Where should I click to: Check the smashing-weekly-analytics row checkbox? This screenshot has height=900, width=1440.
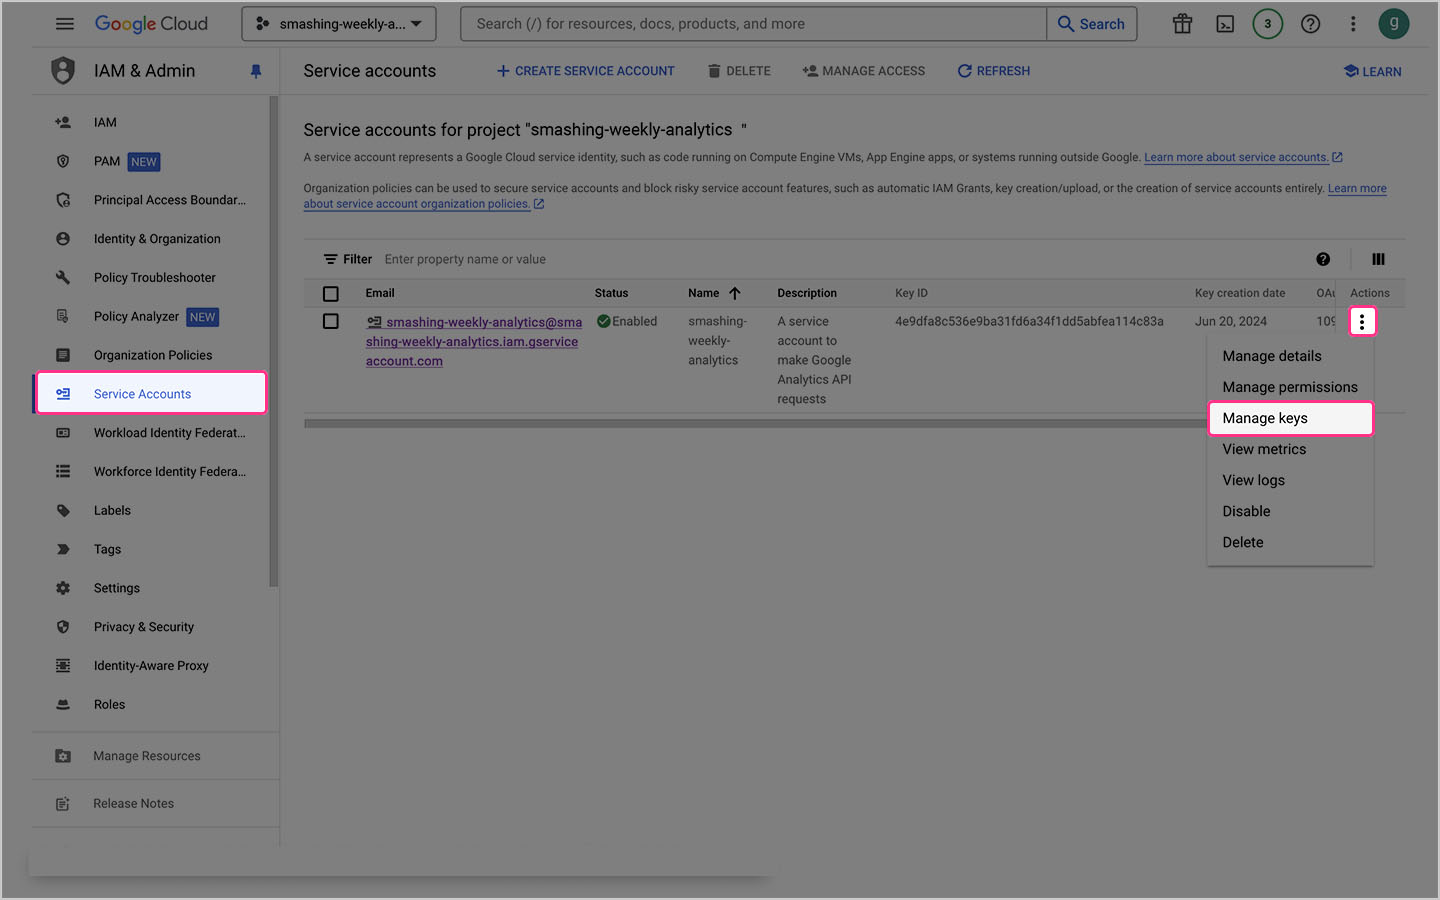point(330,321)
